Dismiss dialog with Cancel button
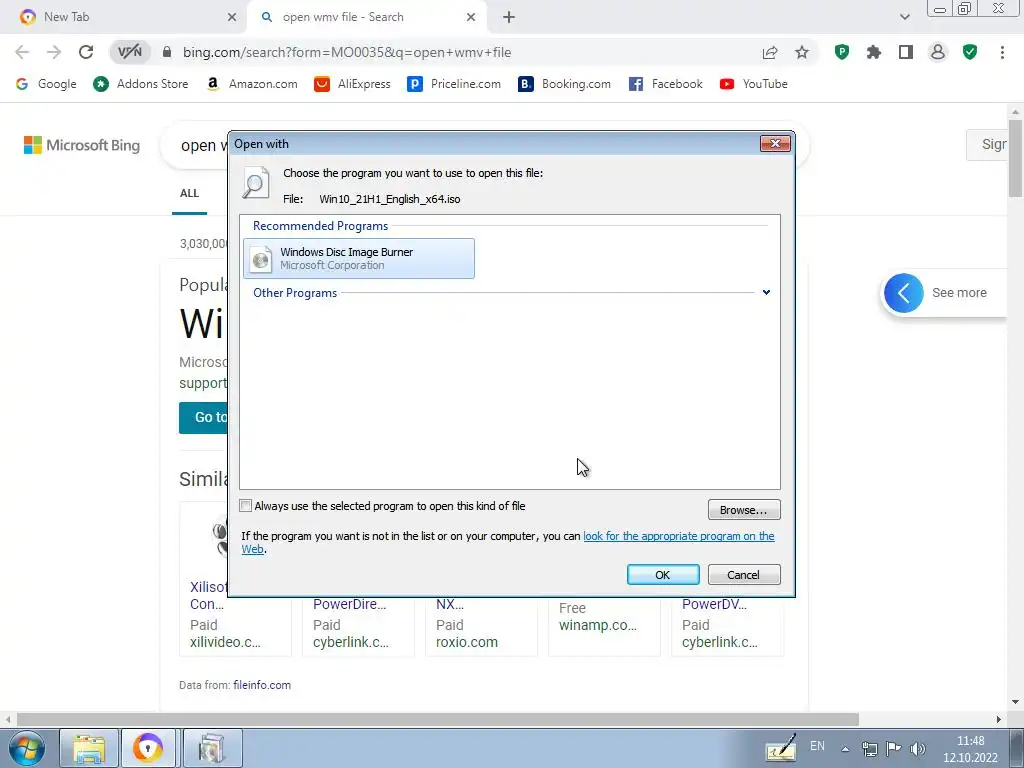This screenshot has height=768, width=1024. [744, 575]
